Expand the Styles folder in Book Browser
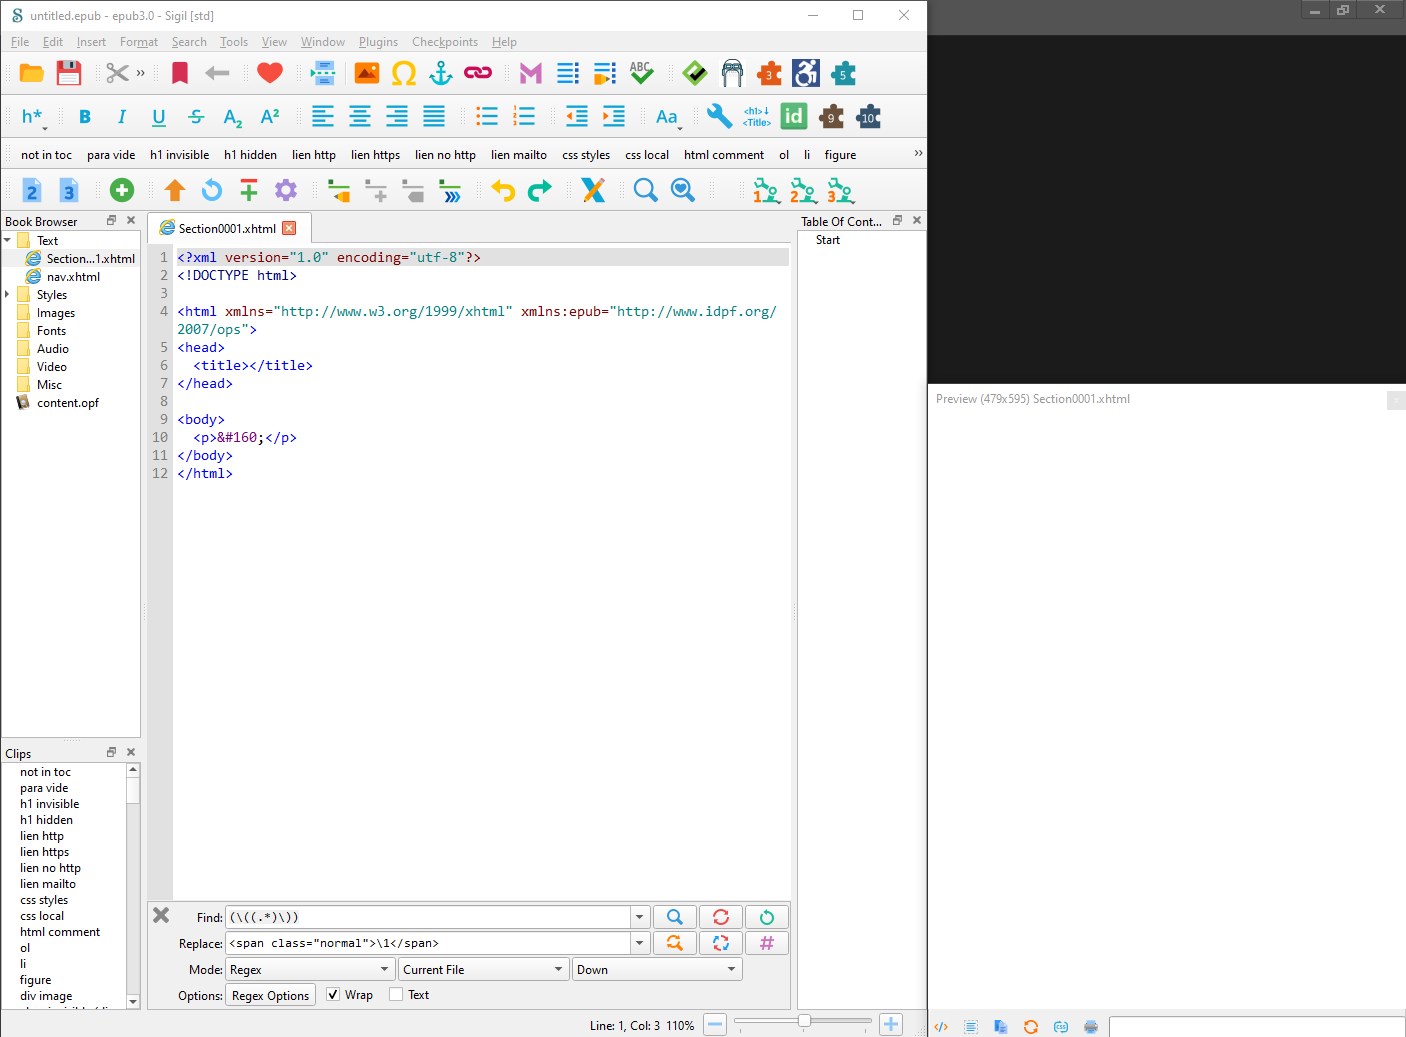 pyautogui.click(x=8, y=295)
